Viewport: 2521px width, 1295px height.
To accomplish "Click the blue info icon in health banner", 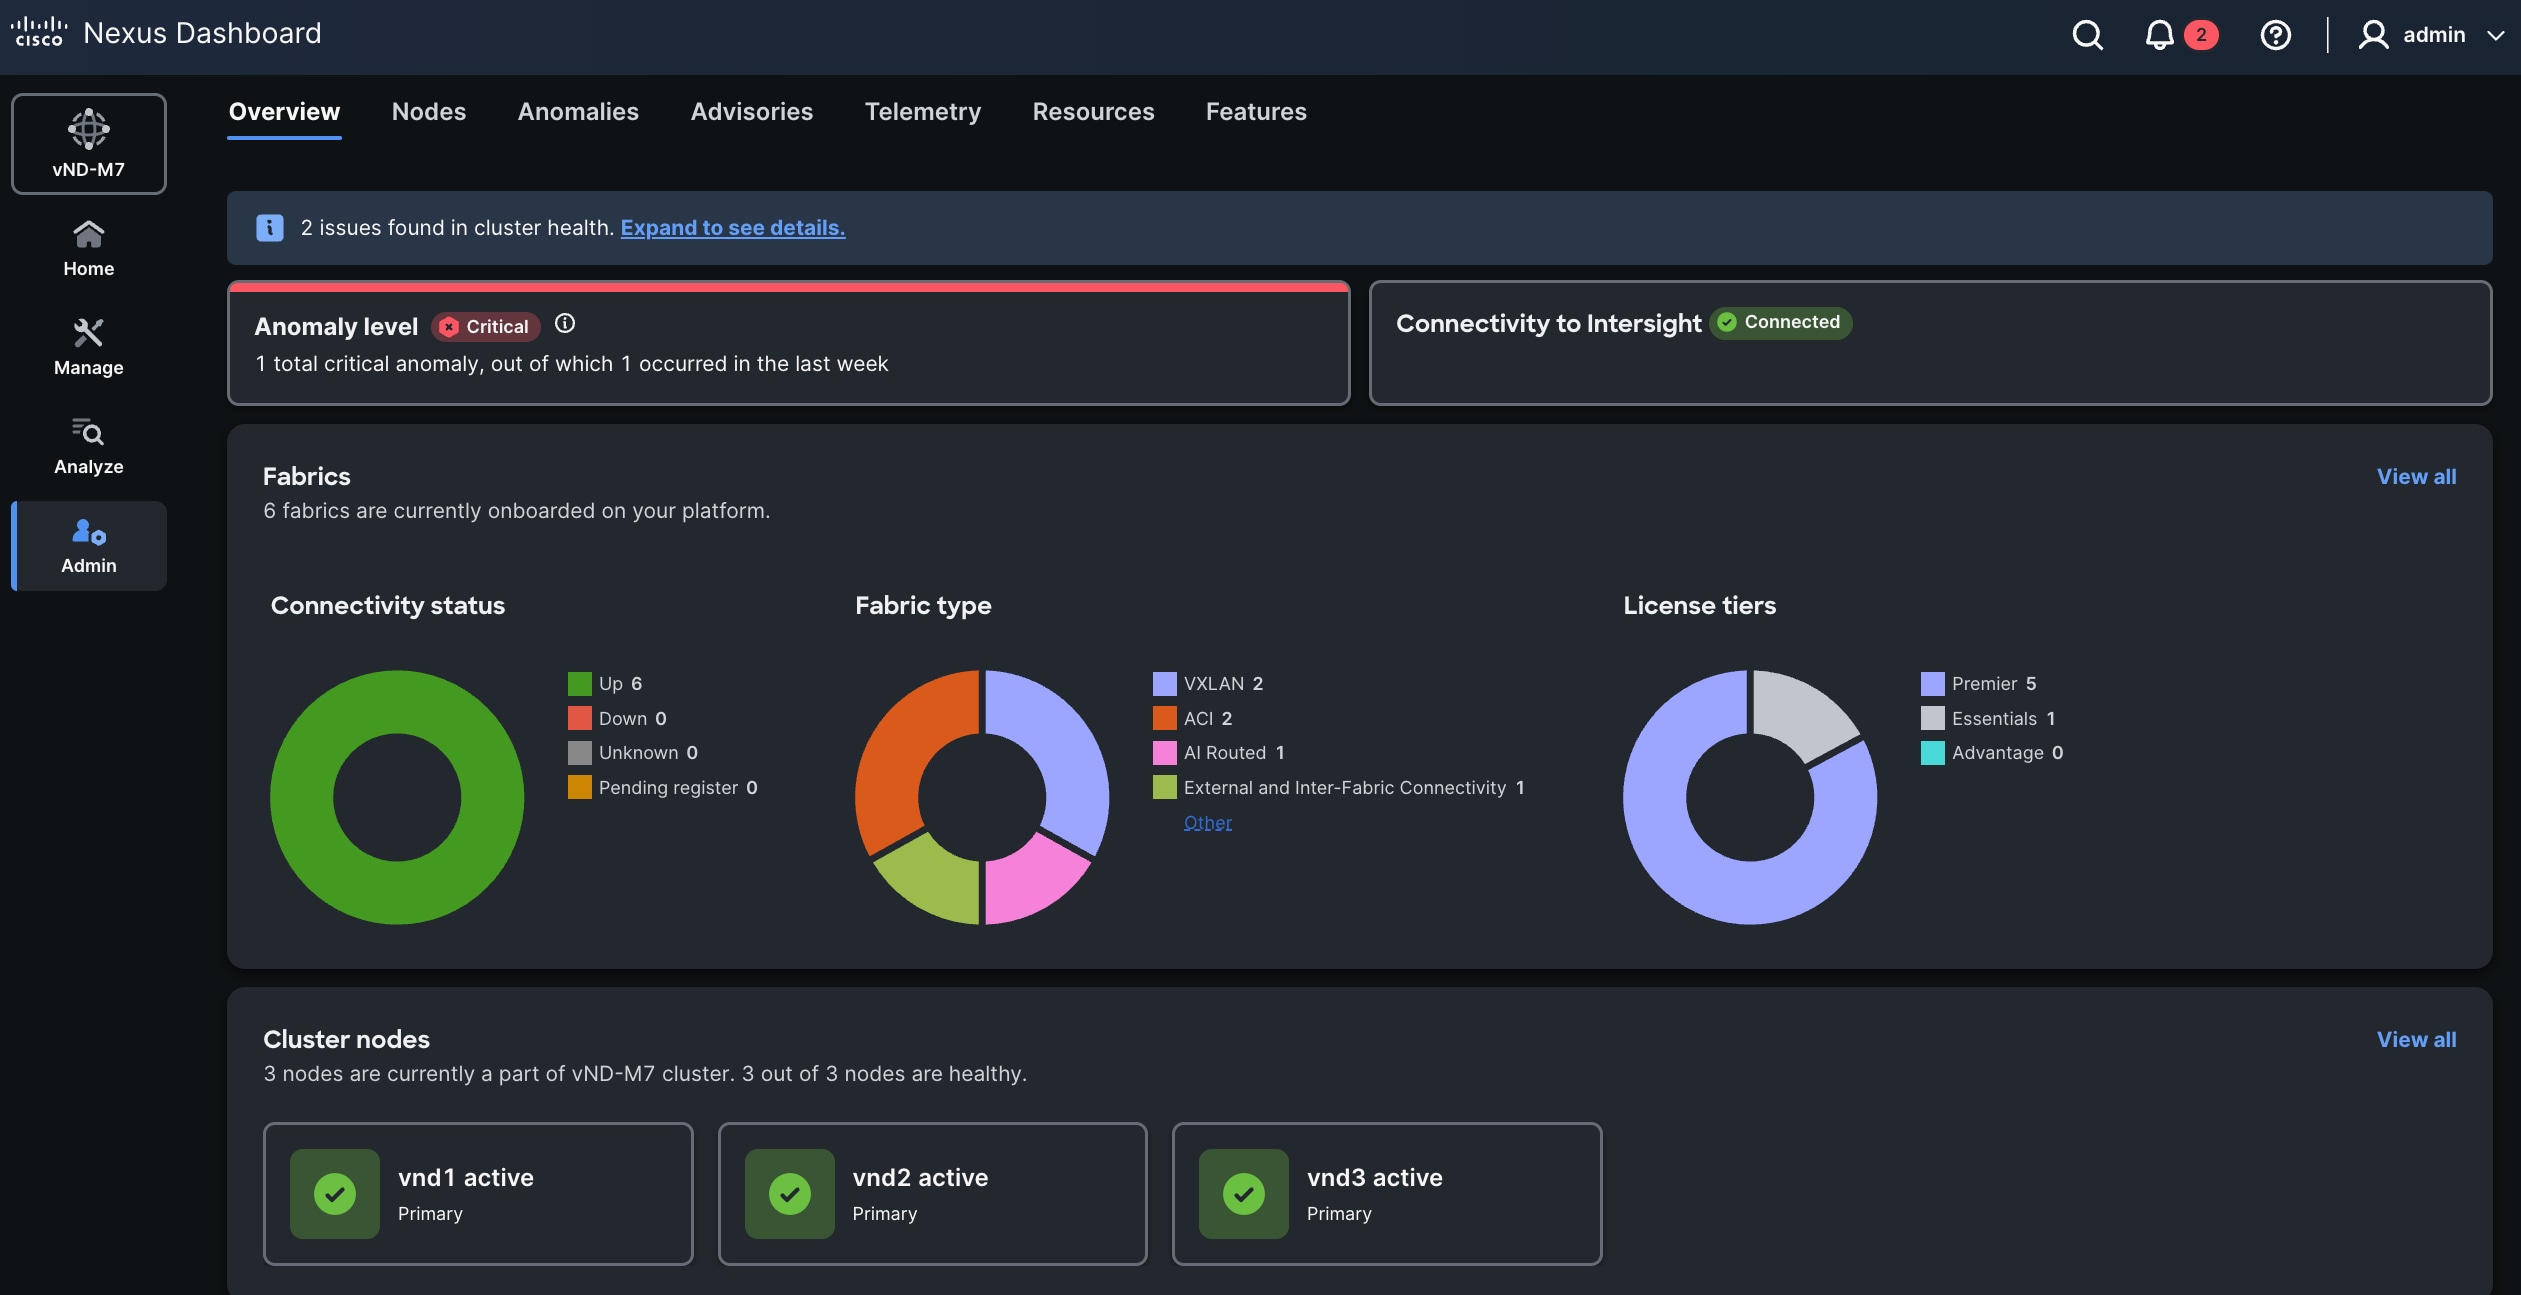I will tap(270, 228).
